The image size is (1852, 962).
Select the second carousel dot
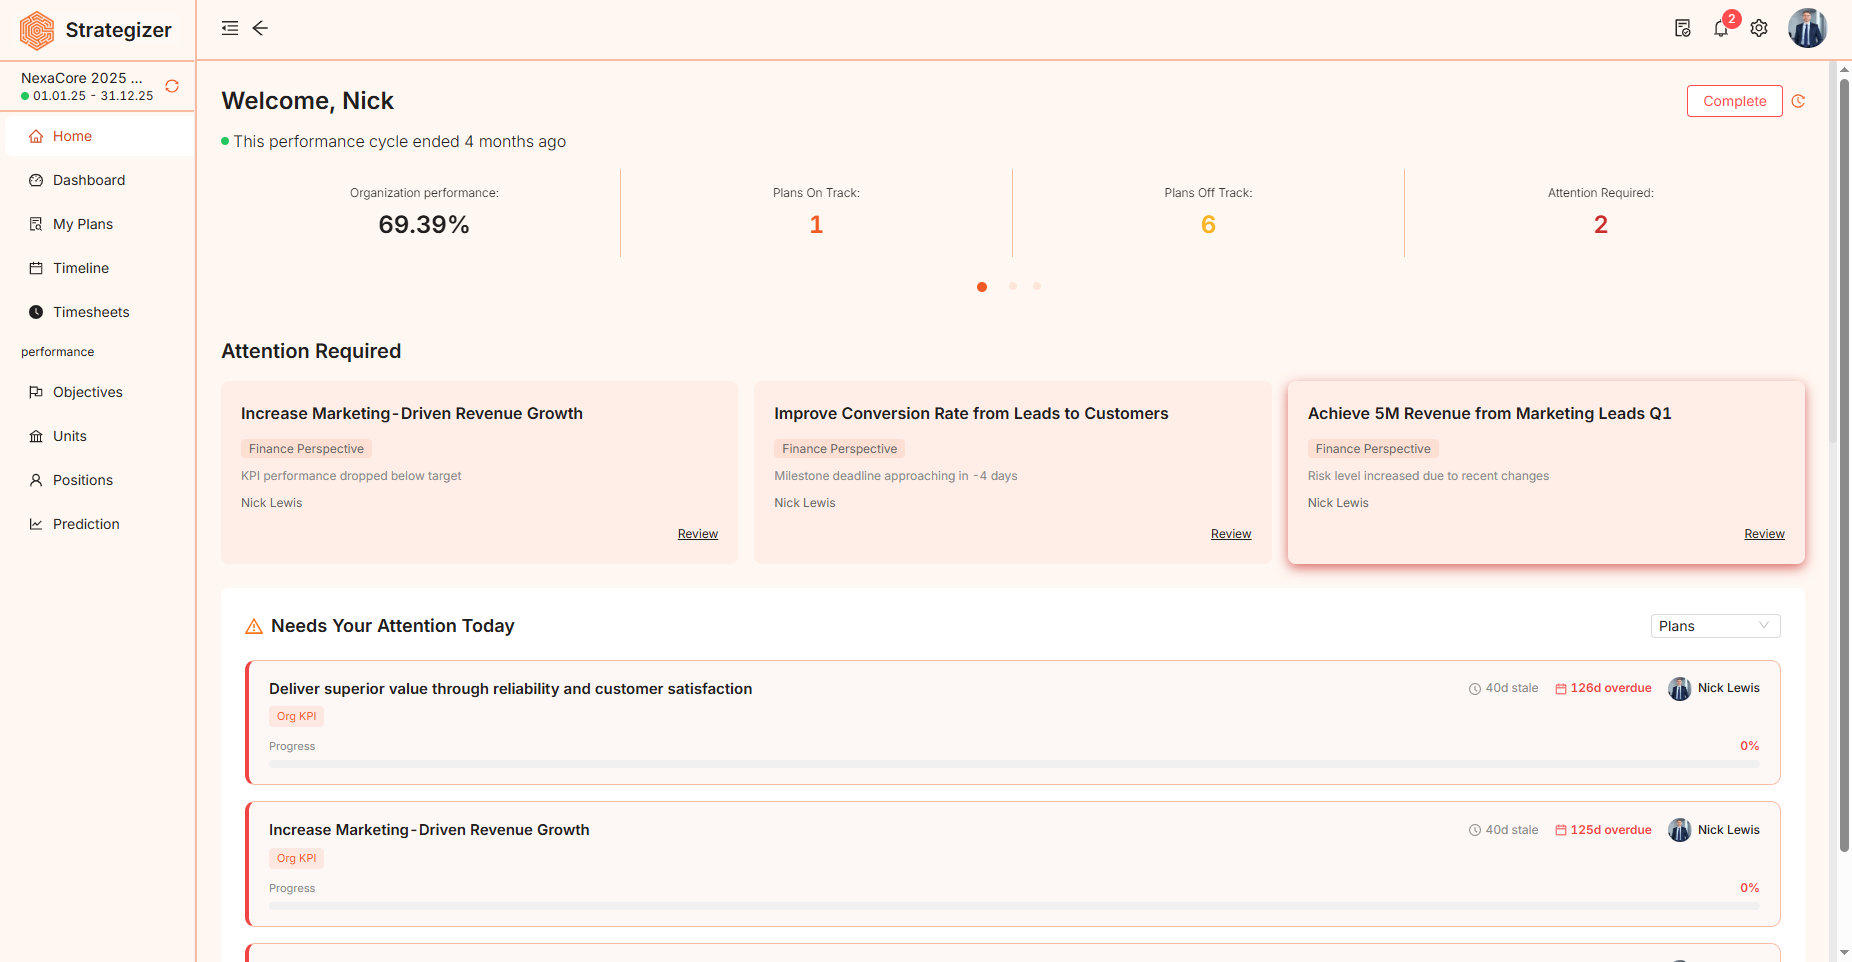pyautogui.click(x=1013, y=286)
